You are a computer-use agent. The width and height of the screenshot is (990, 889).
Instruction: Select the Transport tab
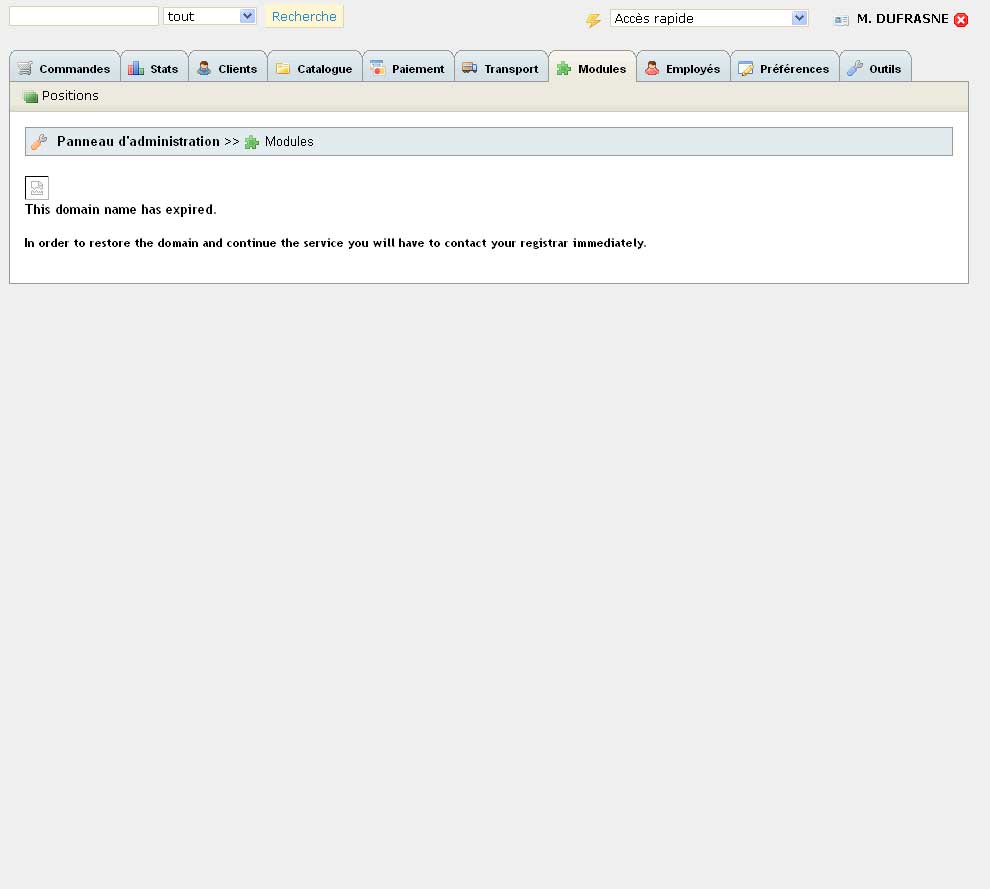pos(501,67)
